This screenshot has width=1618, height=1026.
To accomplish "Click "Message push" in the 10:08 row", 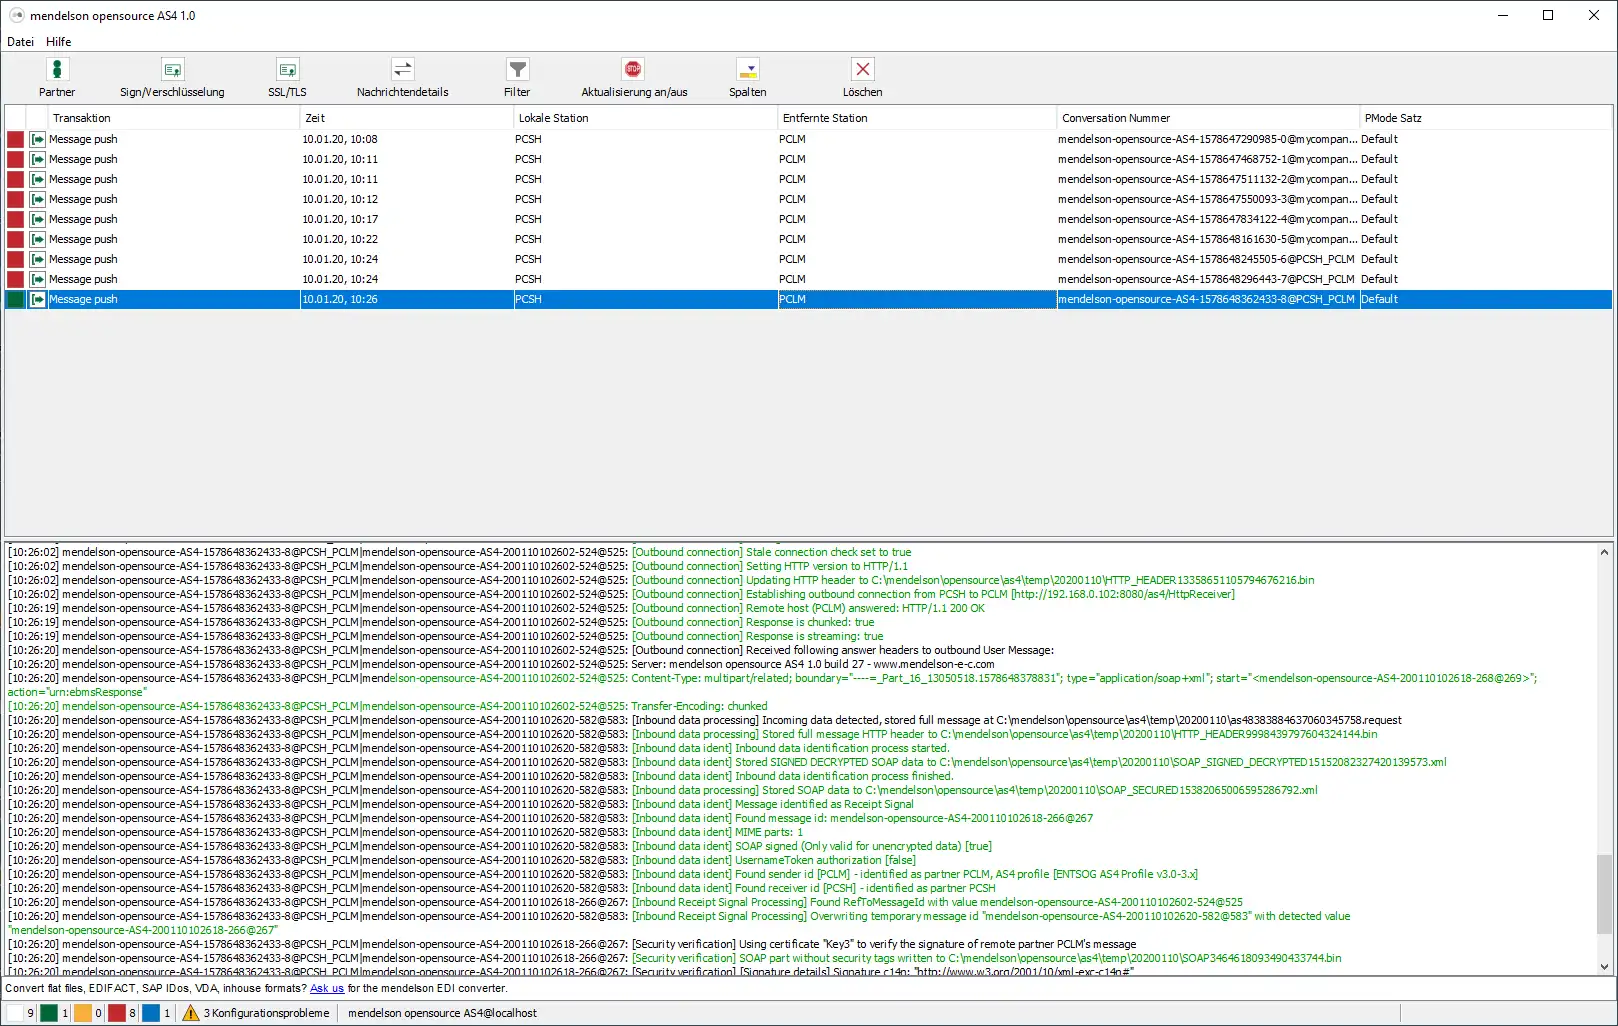I will (x=83, y=139).
